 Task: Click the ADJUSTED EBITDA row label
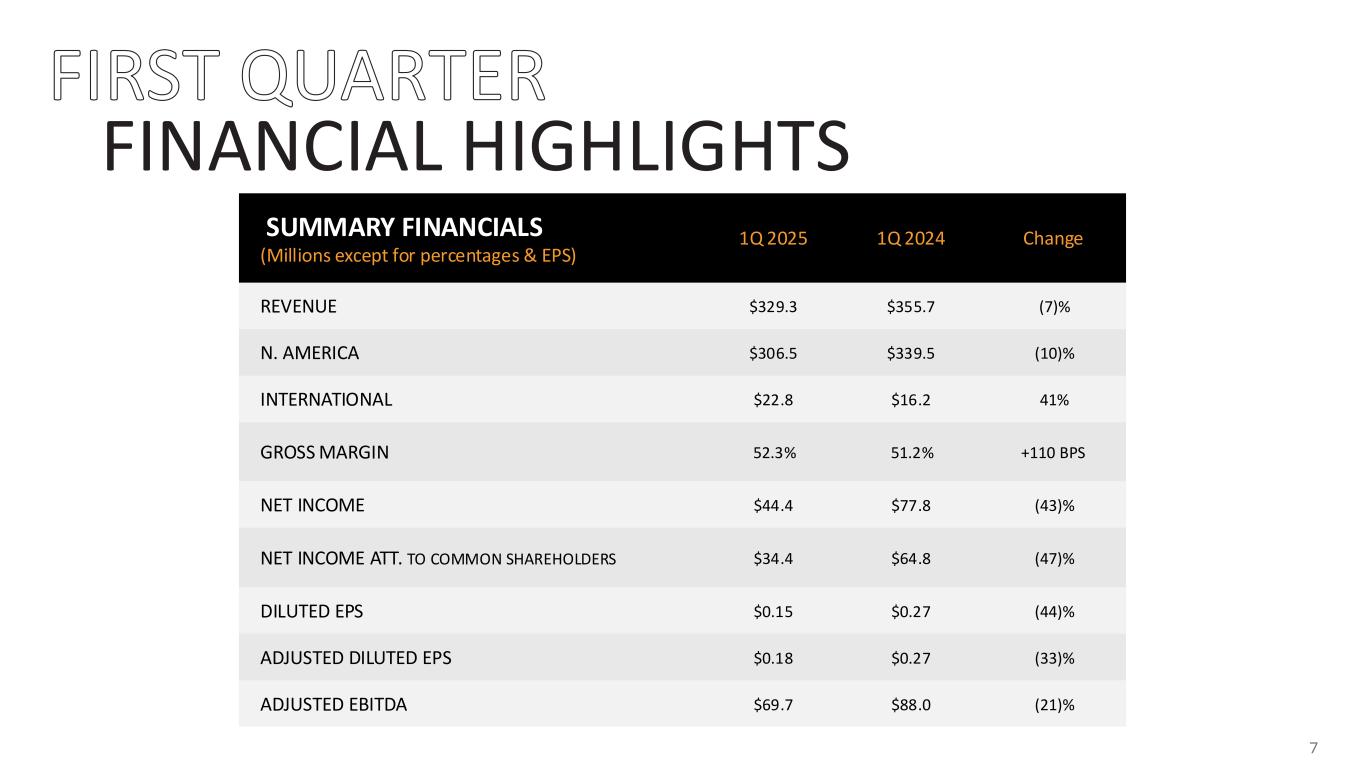point(333,705)
